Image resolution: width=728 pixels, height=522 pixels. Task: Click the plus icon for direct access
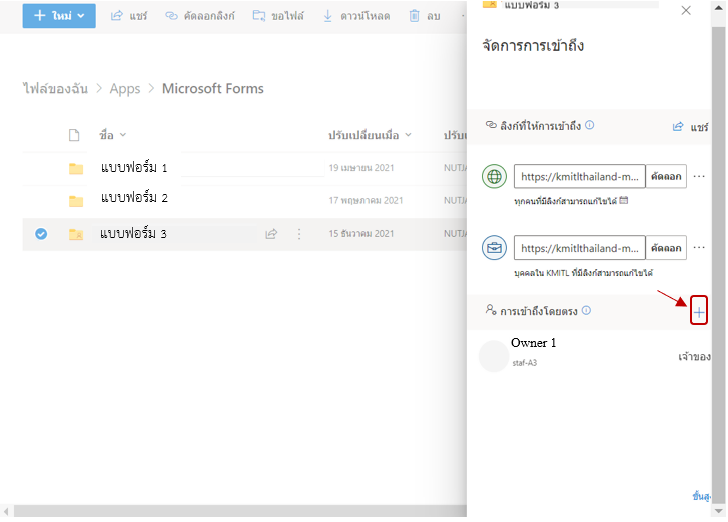point(698,311)
